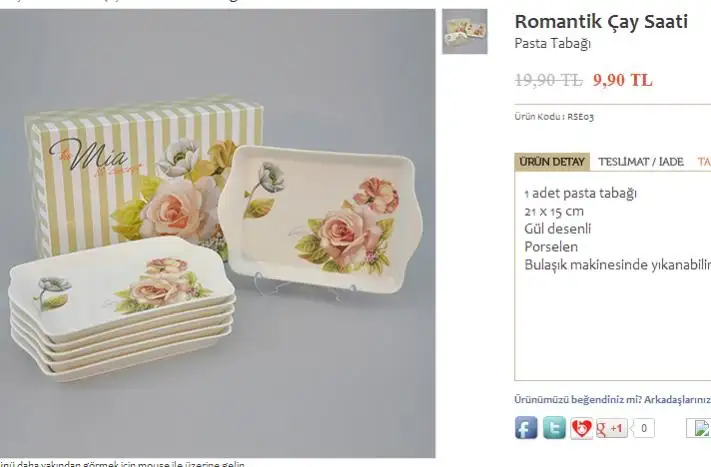Select the small product thumbnail
The height and width of the screenshot is (467, 711).
(465, 31)
